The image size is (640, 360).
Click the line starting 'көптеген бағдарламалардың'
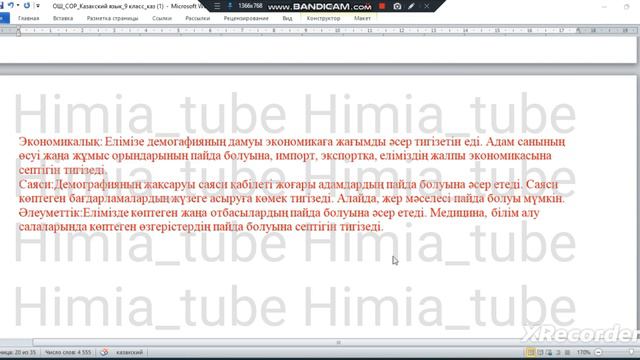pyautogui.click(x=291, y=199)
